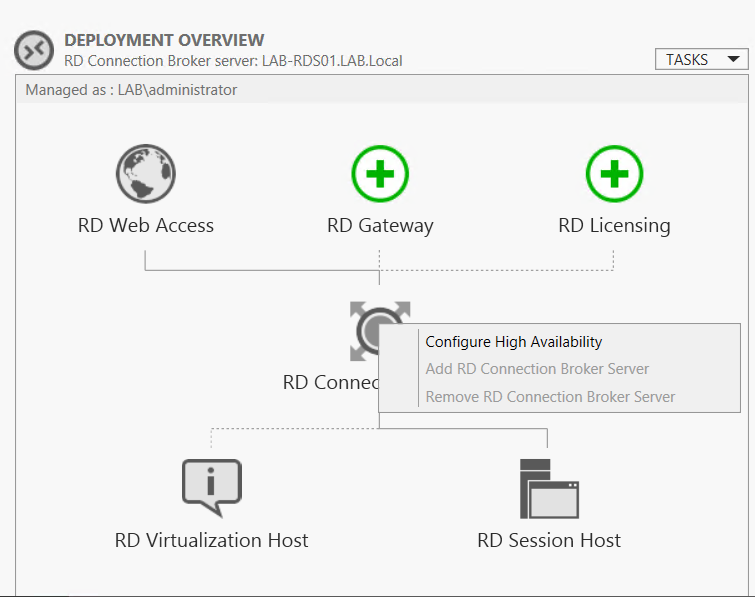This screenshot has height=597, width=755.
Task: Choose Configure High Availability from context menu
Action: click(514, 342)
